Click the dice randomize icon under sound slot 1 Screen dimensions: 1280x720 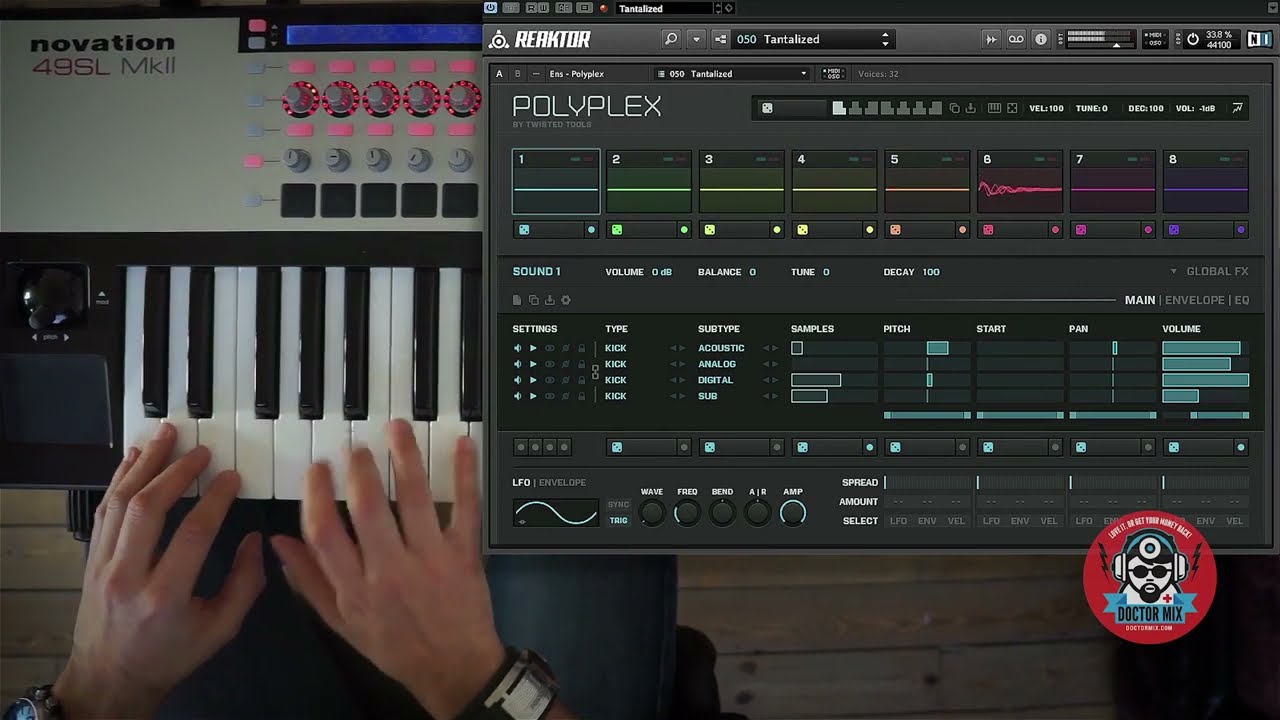coord(524,230)
